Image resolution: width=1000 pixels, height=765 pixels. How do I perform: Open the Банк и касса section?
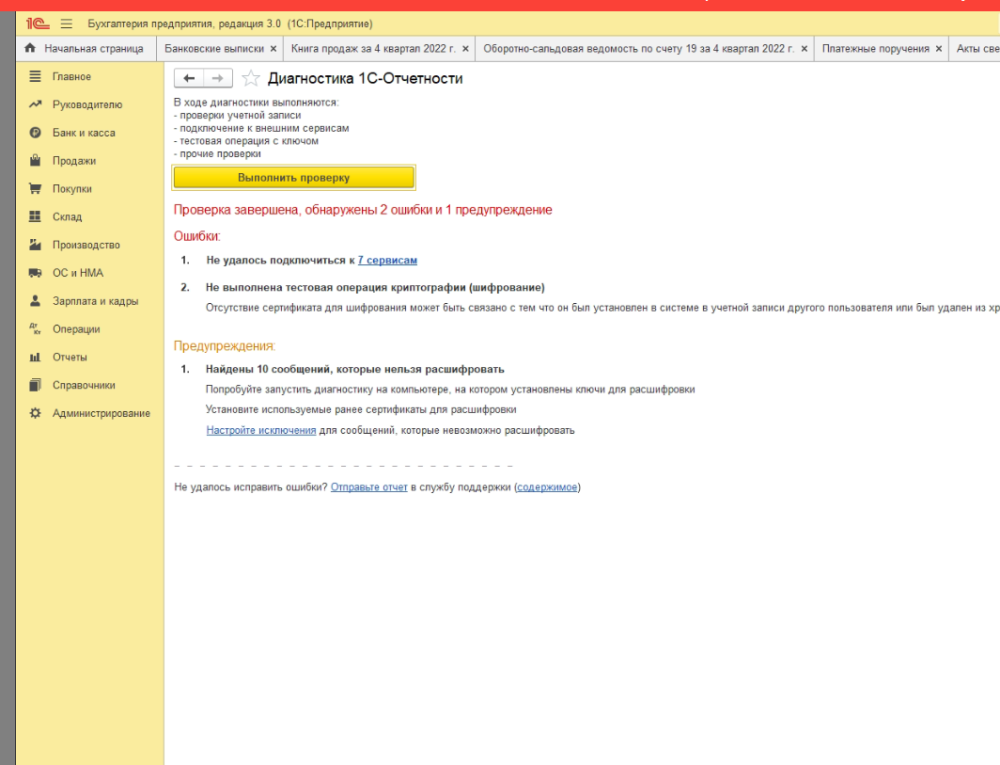pyautogui.click(x=84, y=133)
